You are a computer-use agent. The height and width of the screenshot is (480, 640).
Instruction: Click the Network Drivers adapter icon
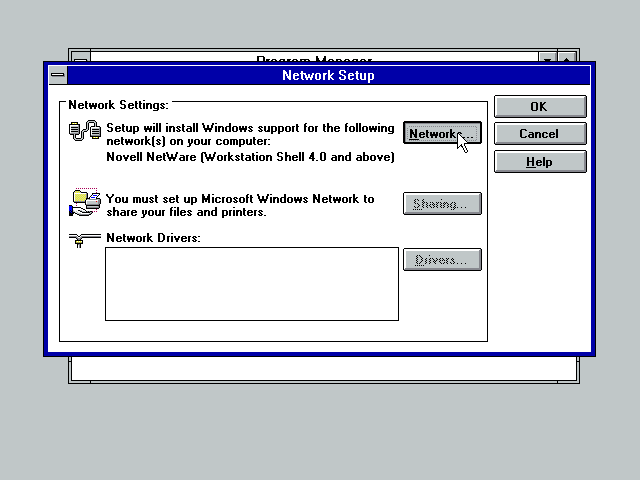[x=84, y=240]
